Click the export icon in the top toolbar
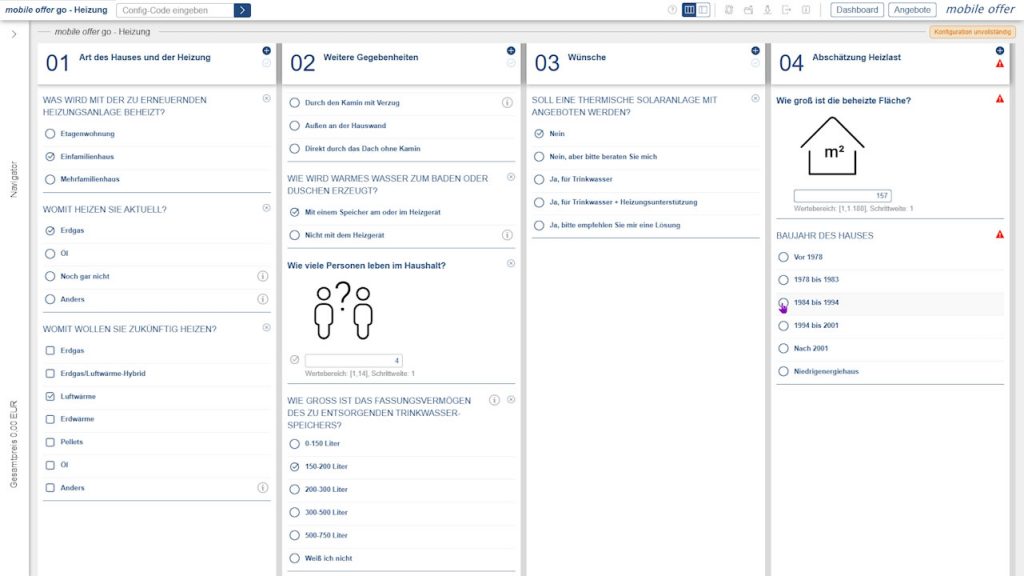1024x576 pixels. coord(786,9)
